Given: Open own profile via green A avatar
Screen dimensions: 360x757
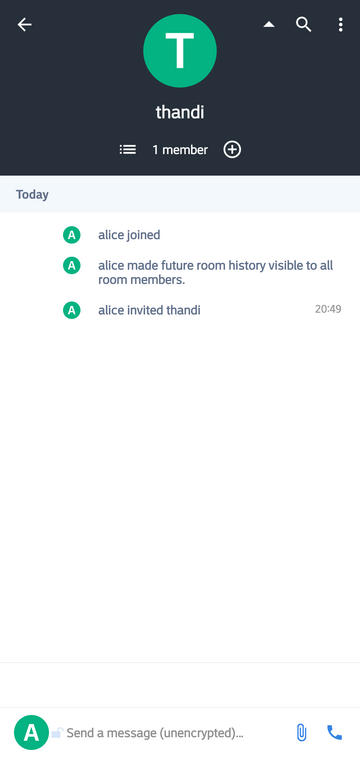Looking at the screenshot, I should click(x=31, y=733).
